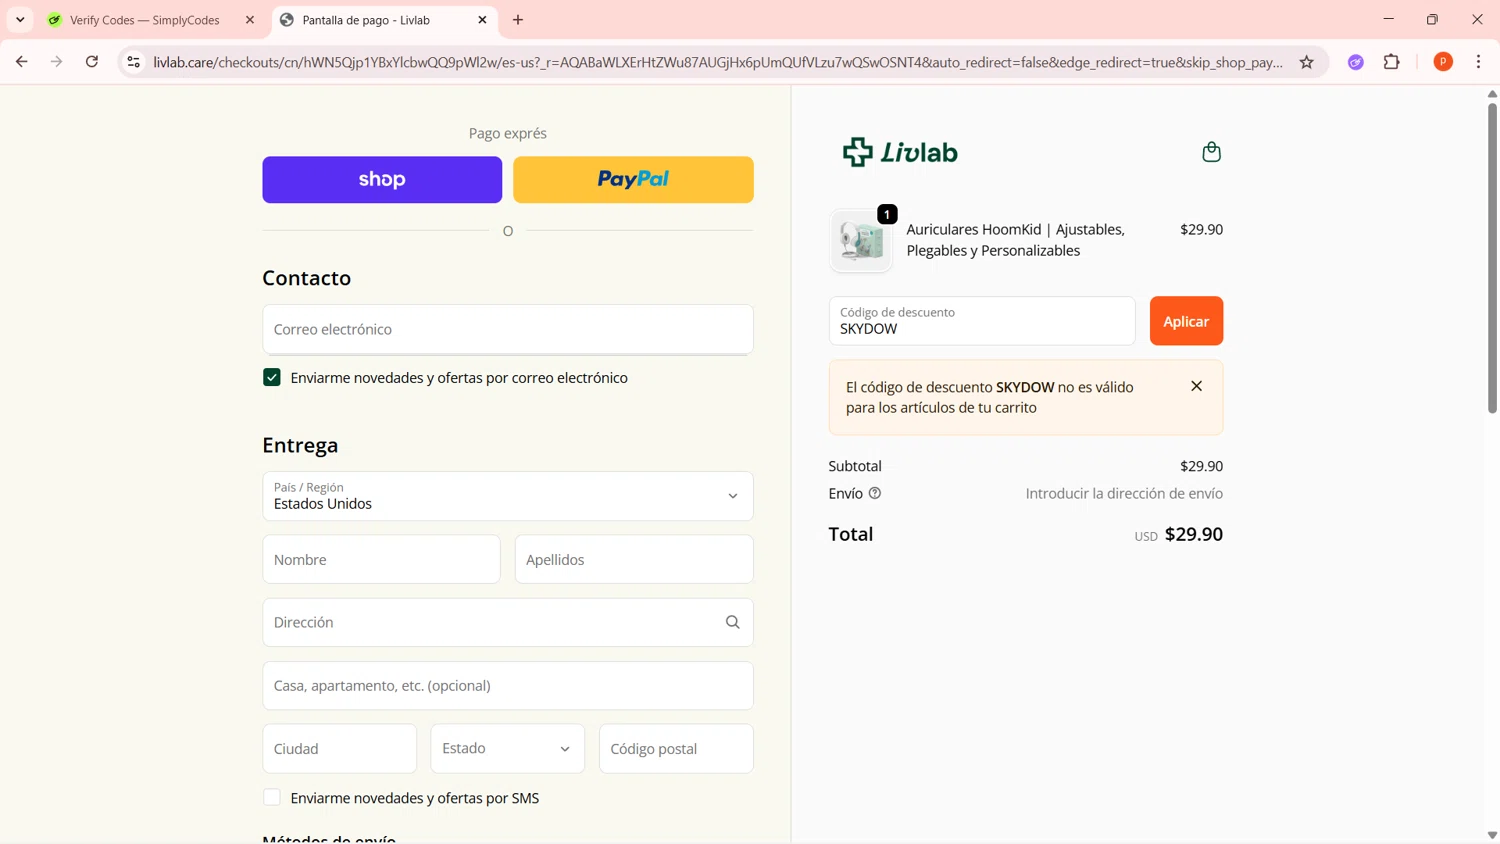Image resolution: width=1500 pixels, height=844 pixels.
Task: Click the Contacto section heading
Action: pyautogui.click(x=307, y=278)
